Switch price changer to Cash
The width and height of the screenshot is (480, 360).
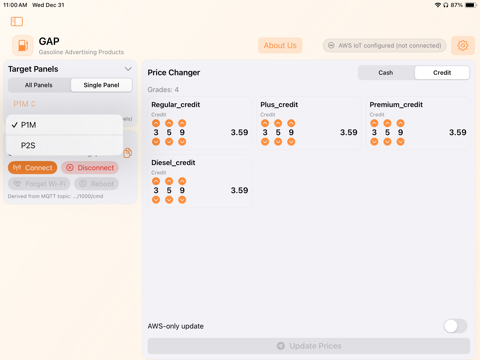(x=386, y=73)
